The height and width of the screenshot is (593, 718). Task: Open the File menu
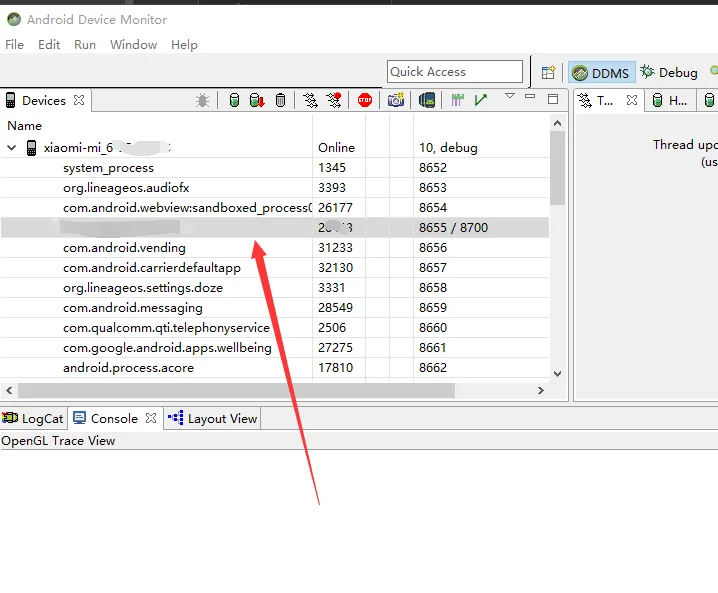point(14,45)
